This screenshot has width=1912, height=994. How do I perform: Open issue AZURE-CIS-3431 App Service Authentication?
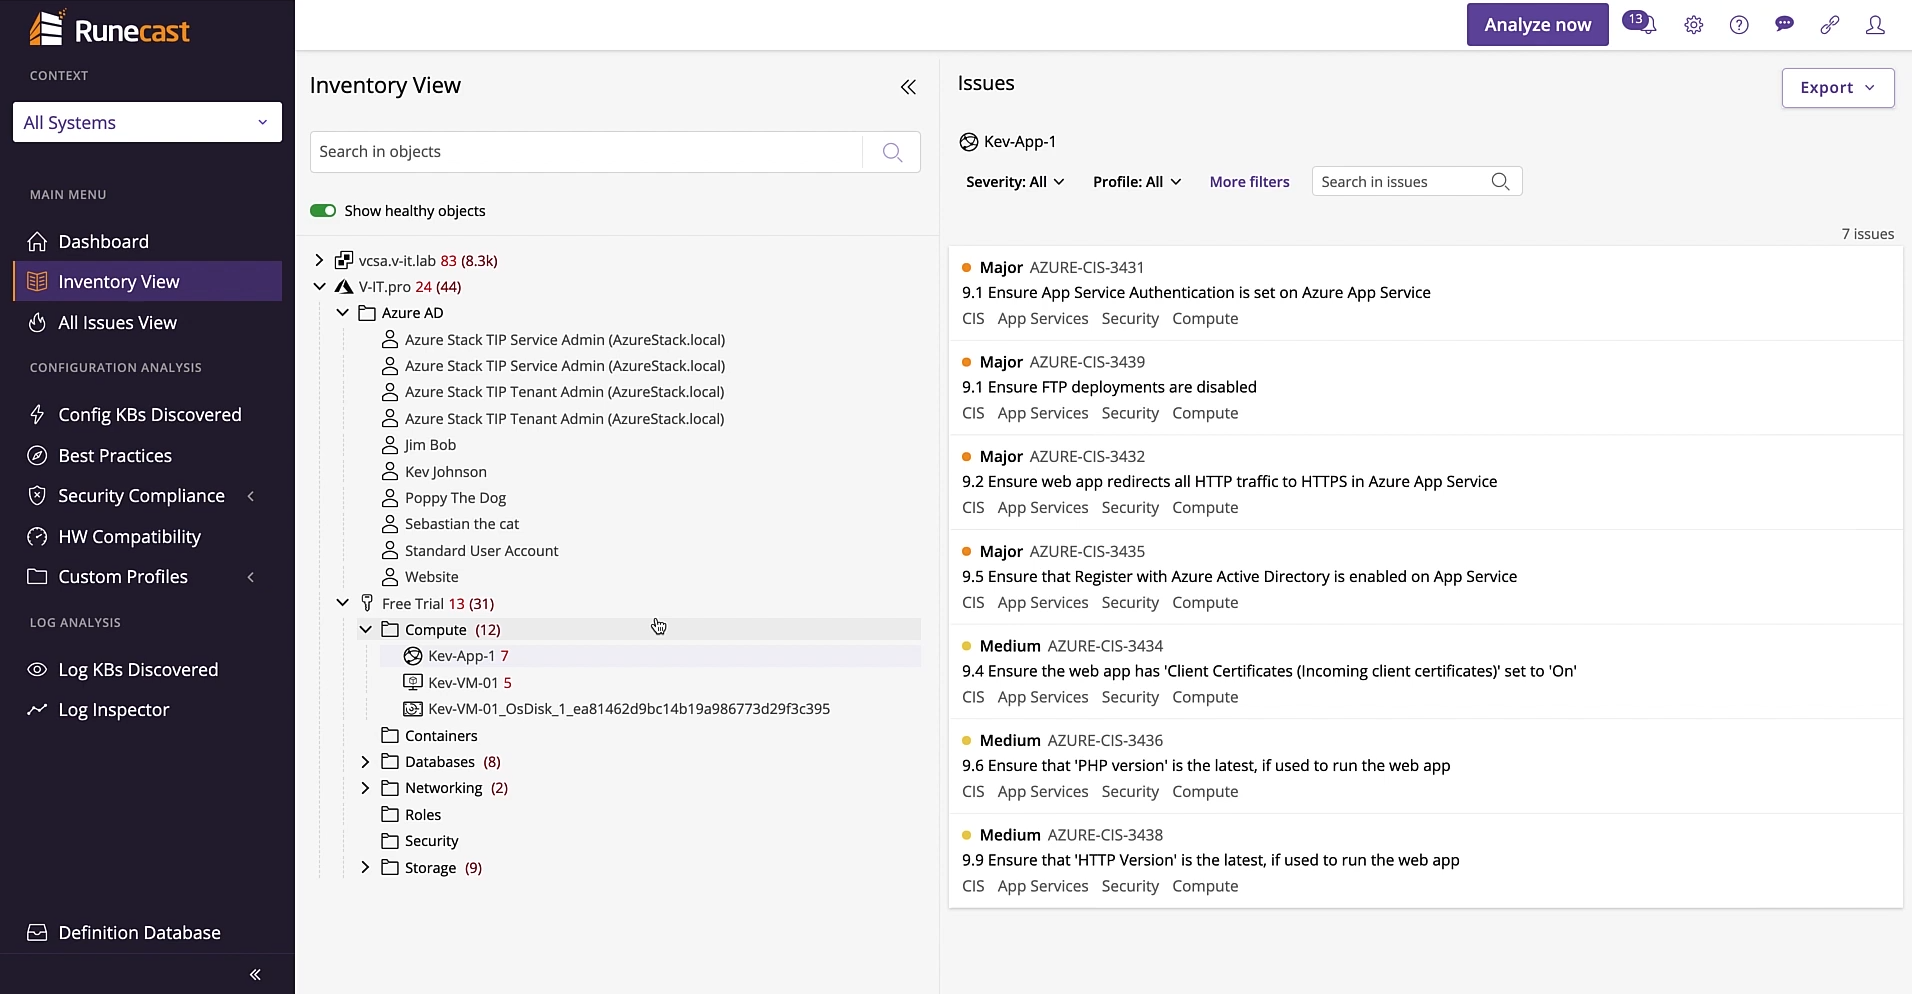[1425, 293]
